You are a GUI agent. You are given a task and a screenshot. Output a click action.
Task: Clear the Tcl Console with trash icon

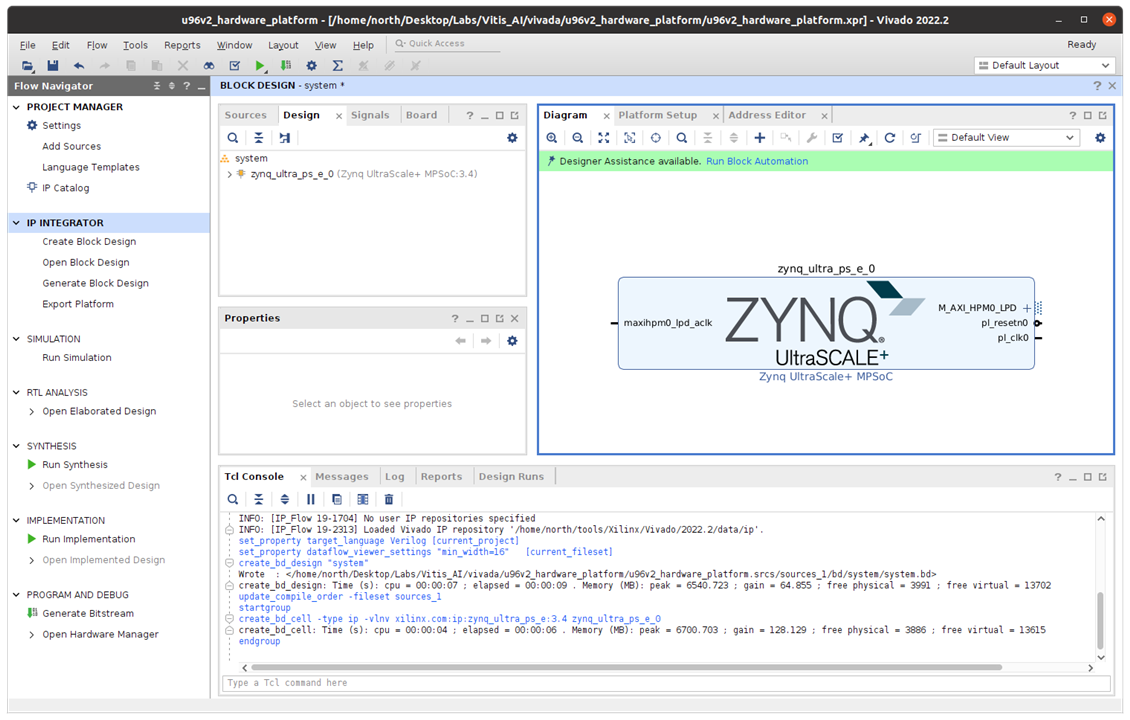388,499
